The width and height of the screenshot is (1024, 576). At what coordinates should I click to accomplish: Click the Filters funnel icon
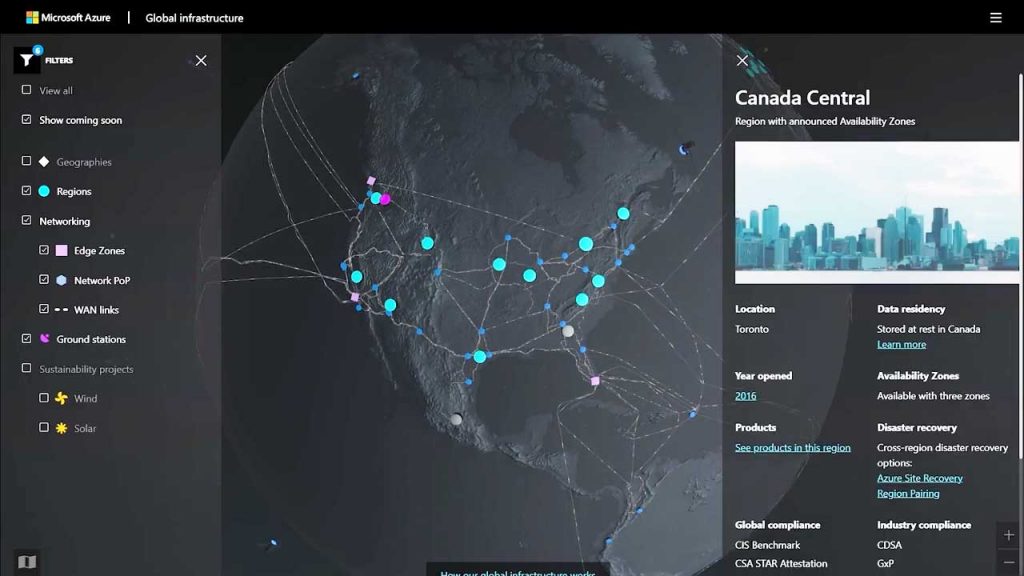coord(27,60)
